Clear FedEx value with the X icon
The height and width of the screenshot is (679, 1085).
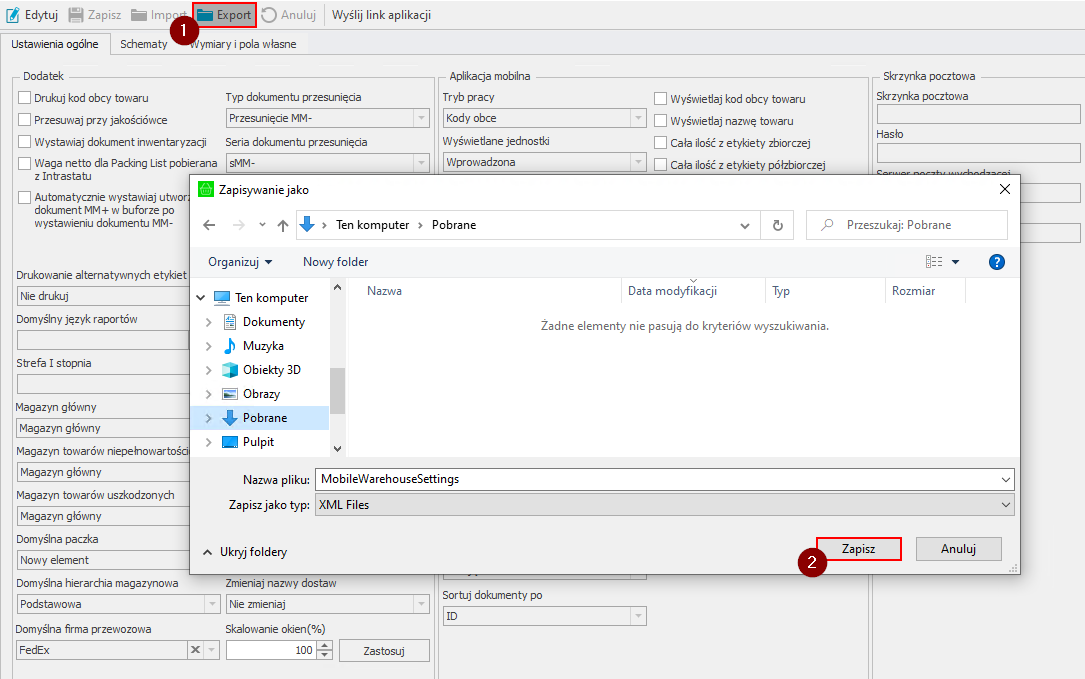(x=194, y=650)
